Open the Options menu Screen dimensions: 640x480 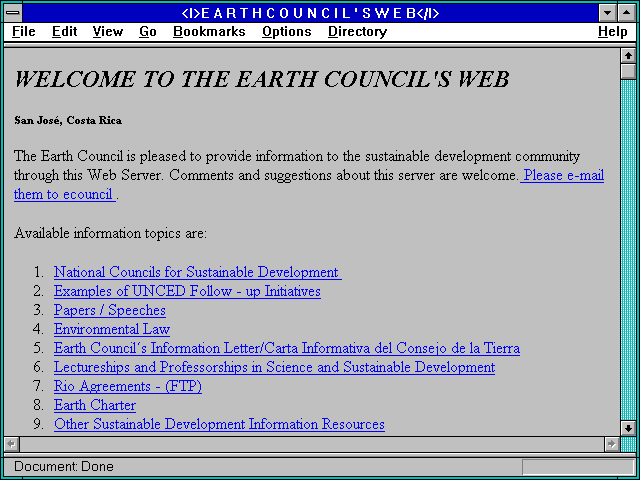(x=287, y=31)
